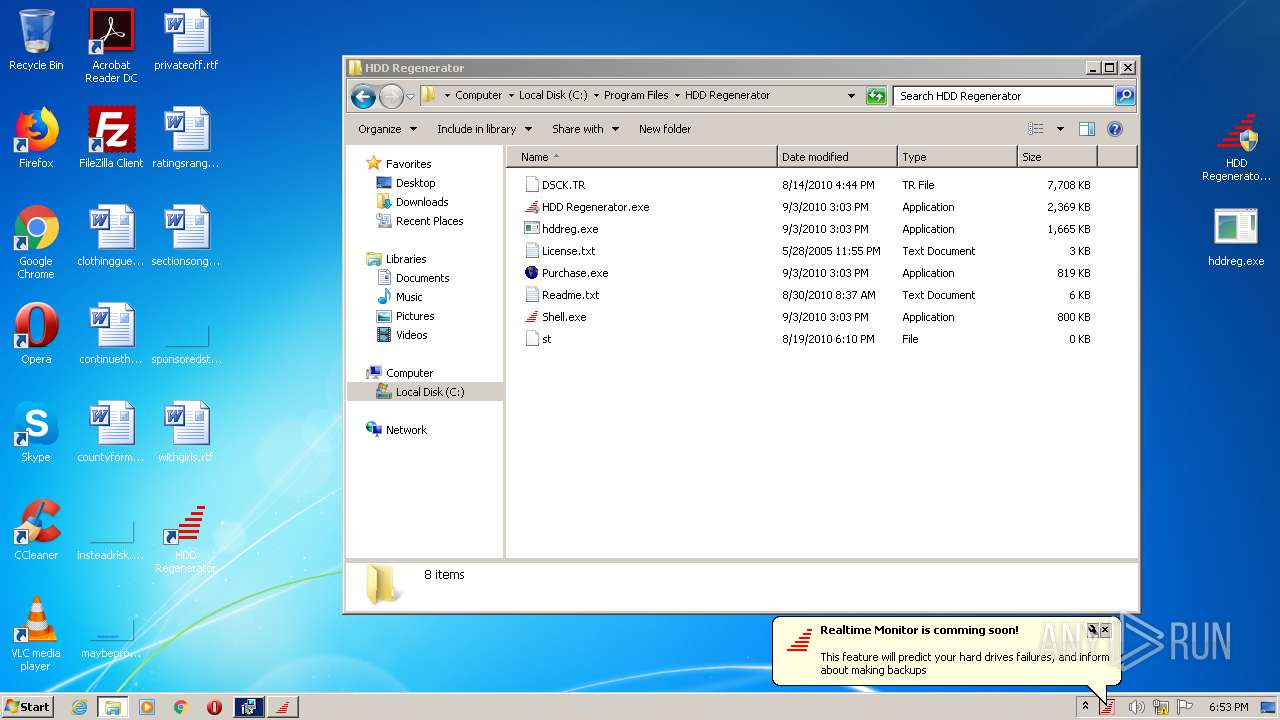Open Internet Explorer from taskbar
This screenshot has width=1280, height=720.
click(x=79, y=707)
